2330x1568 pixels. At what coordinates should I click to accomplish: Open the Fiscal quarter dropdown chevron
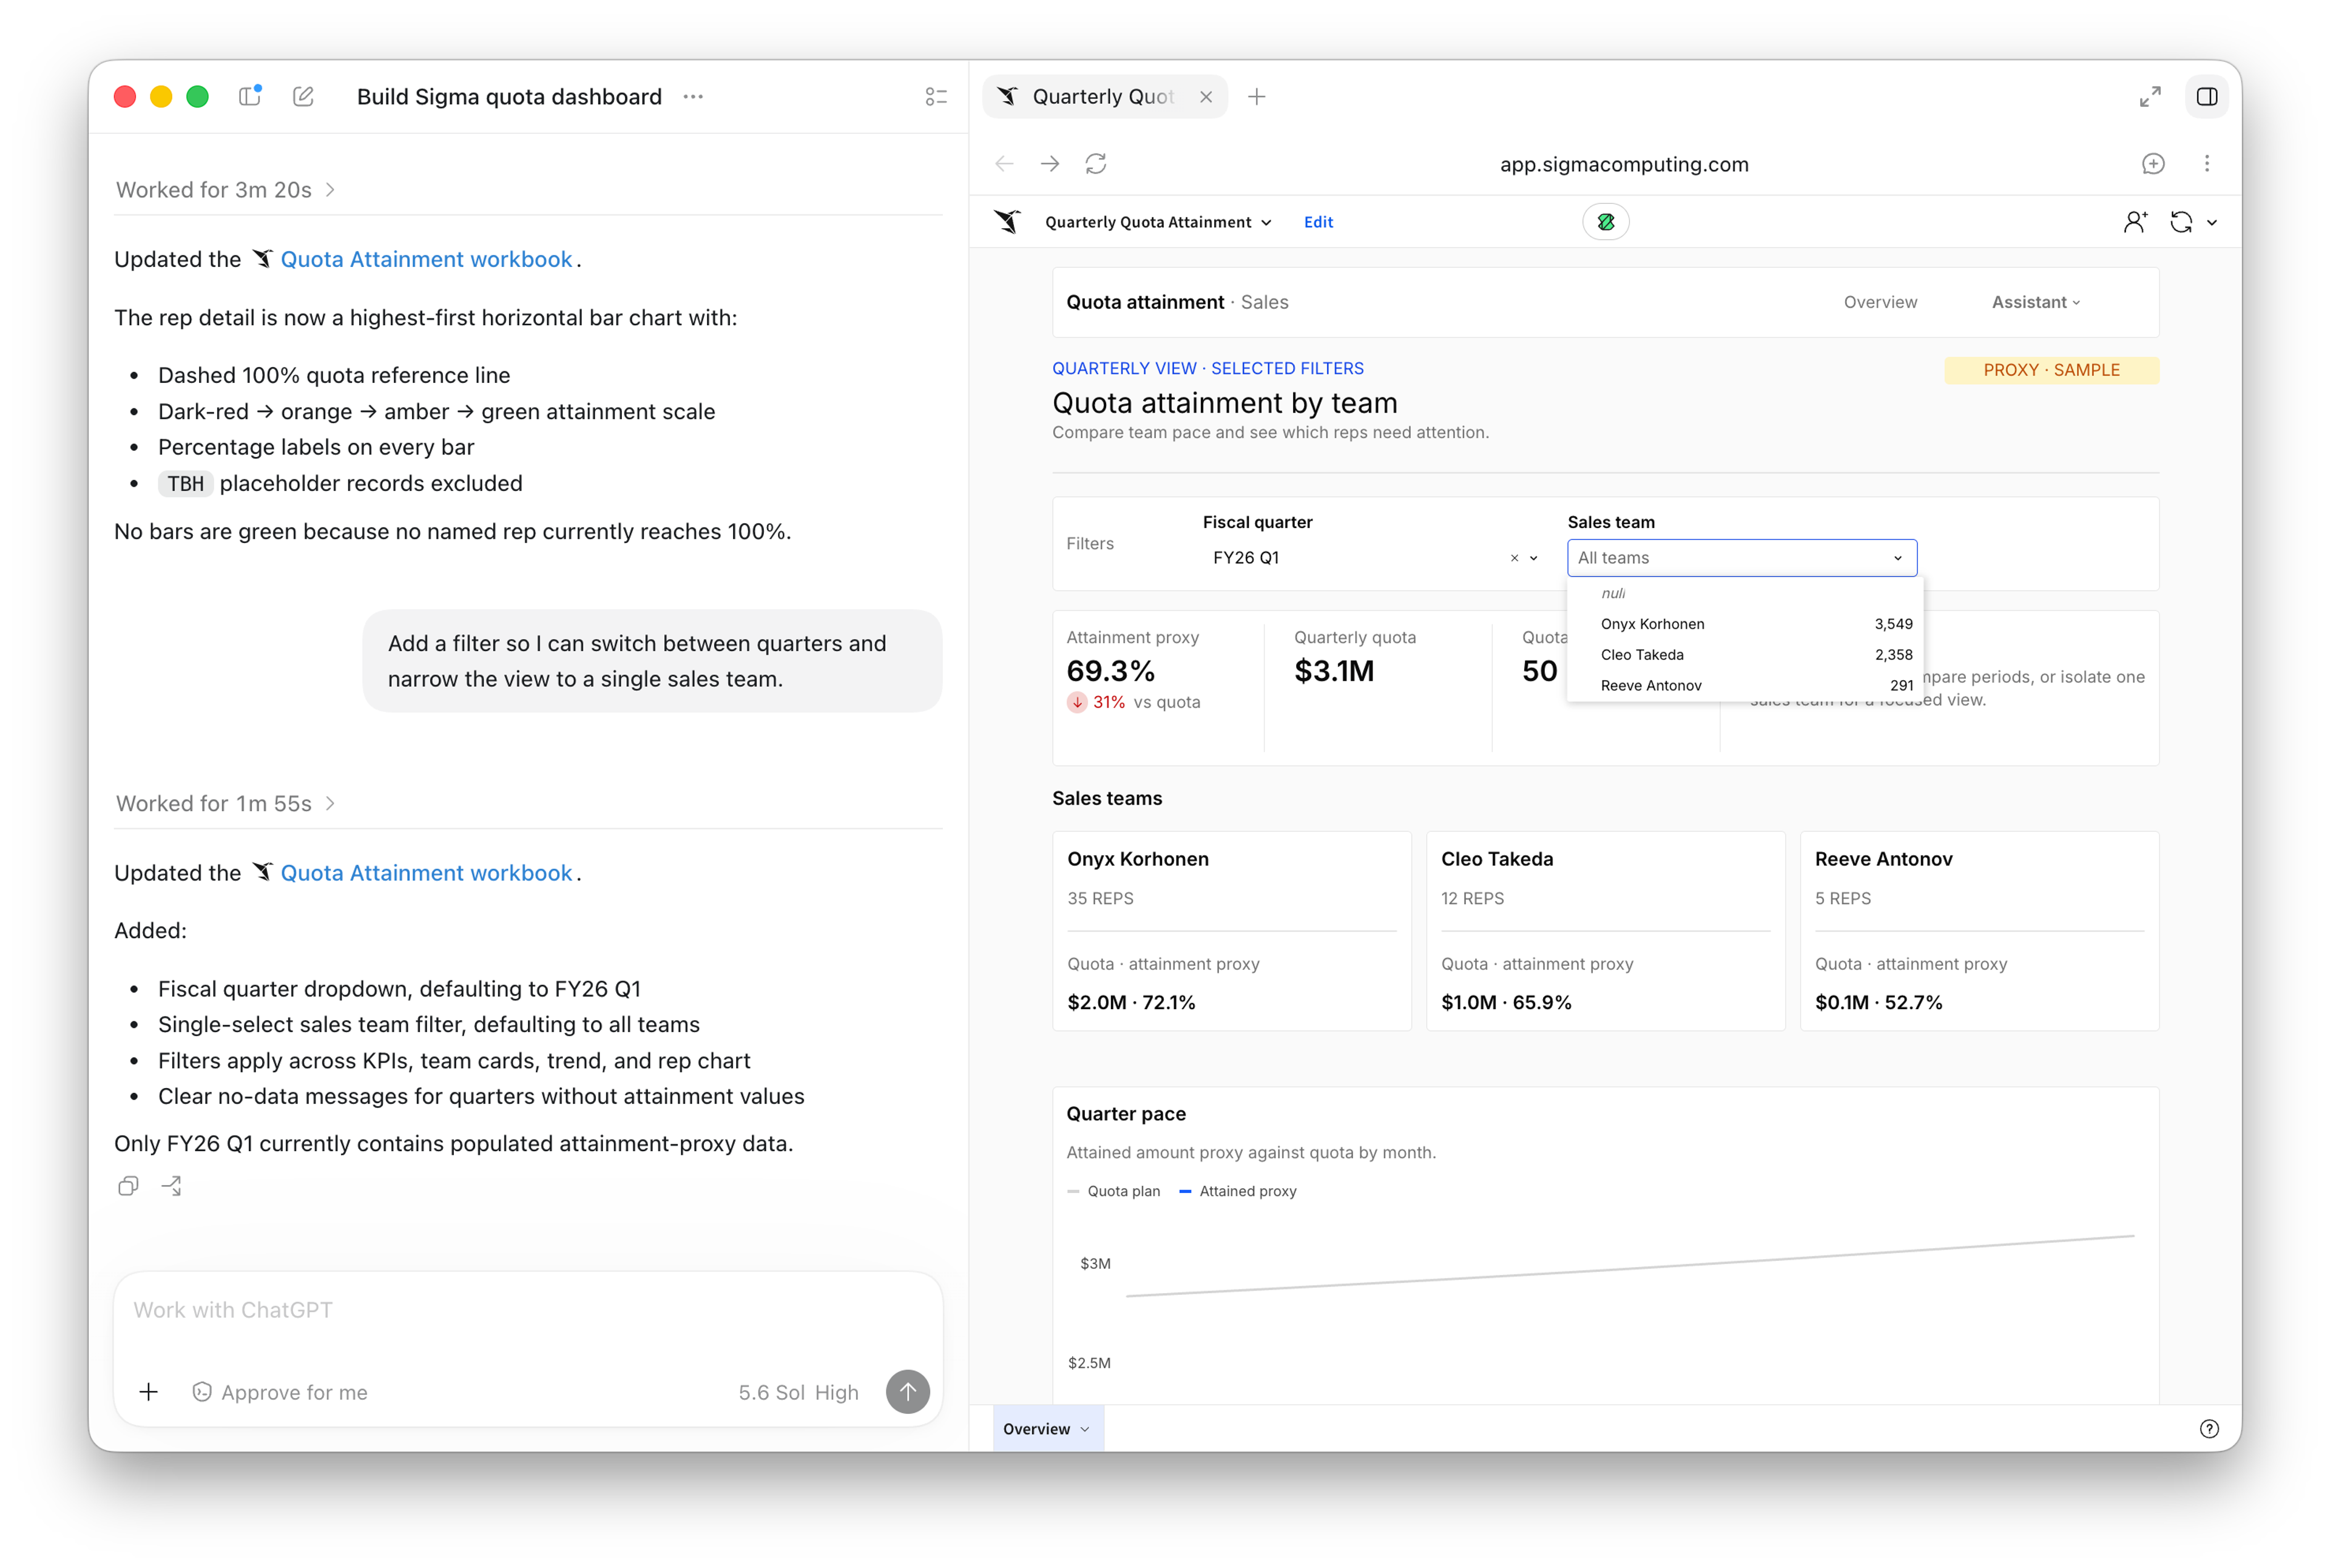pos(1534,558)
